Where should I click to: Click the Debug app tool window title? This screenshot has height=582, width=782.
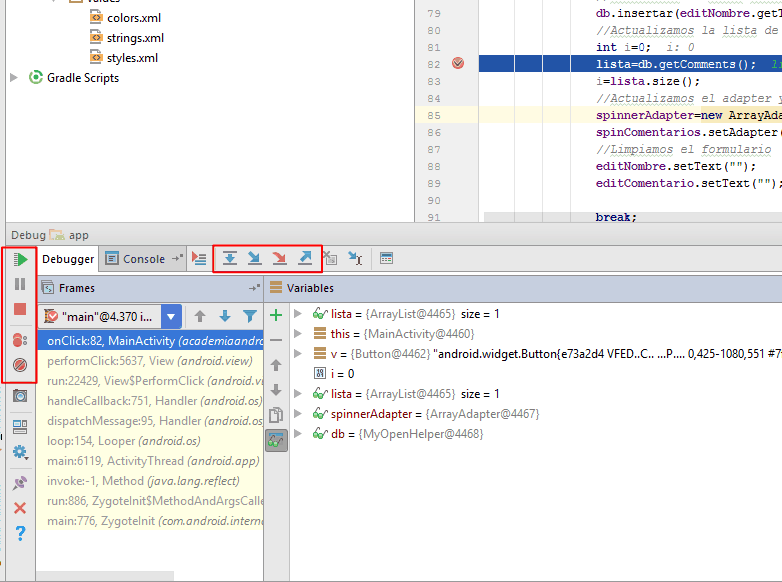tap(50, 235)
